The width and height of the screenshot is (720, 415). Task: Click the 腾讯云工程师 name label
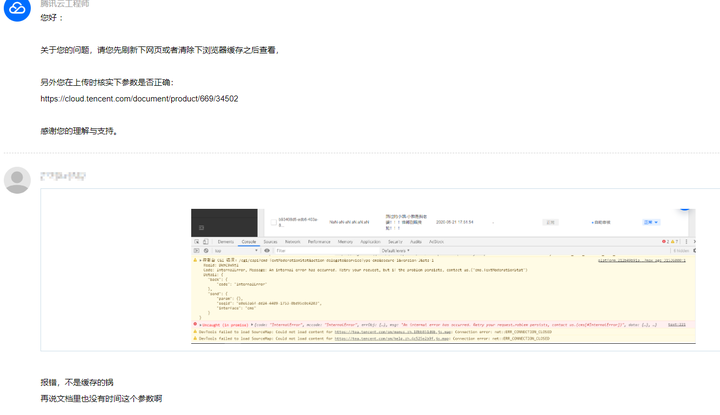65,4
